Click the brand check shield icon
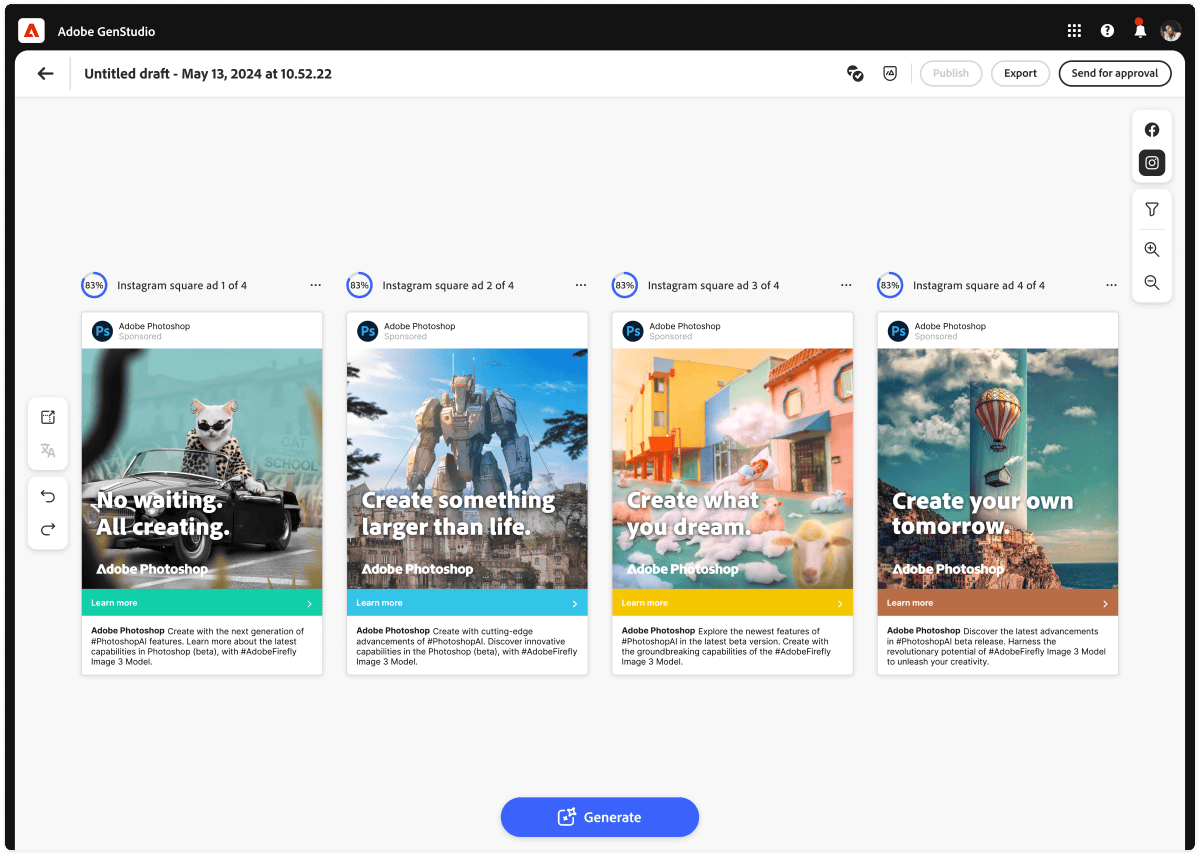 [x=890, y=73]
